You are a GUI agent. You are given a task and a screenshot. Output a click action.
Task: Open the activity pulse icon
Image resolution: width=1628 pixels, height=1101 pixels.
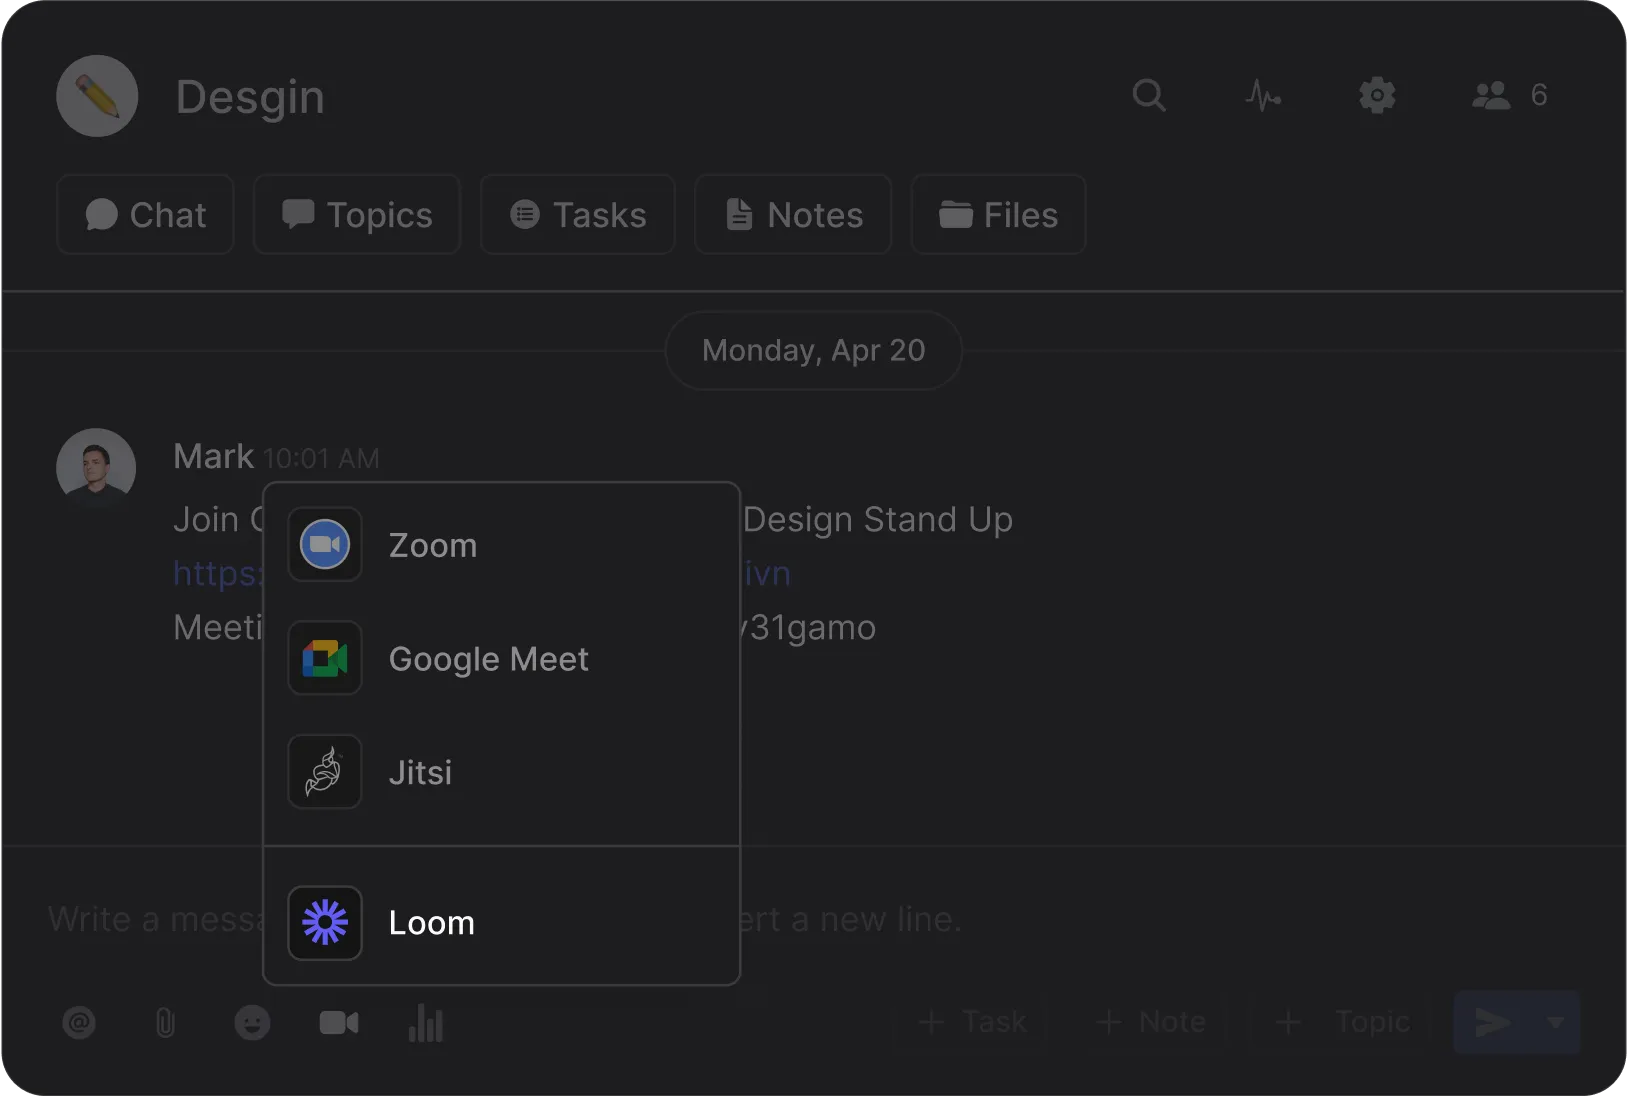pos(1263,96)
